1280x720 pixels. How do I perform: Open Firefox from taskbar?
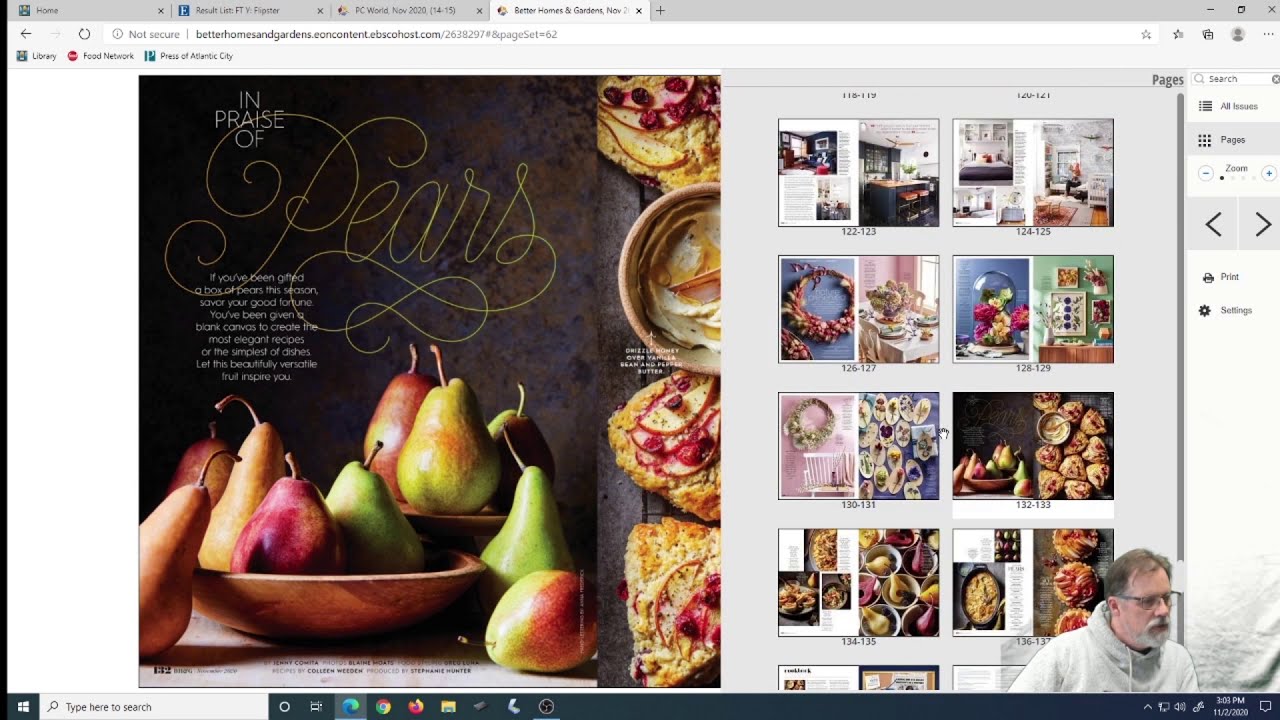[416, 707]
